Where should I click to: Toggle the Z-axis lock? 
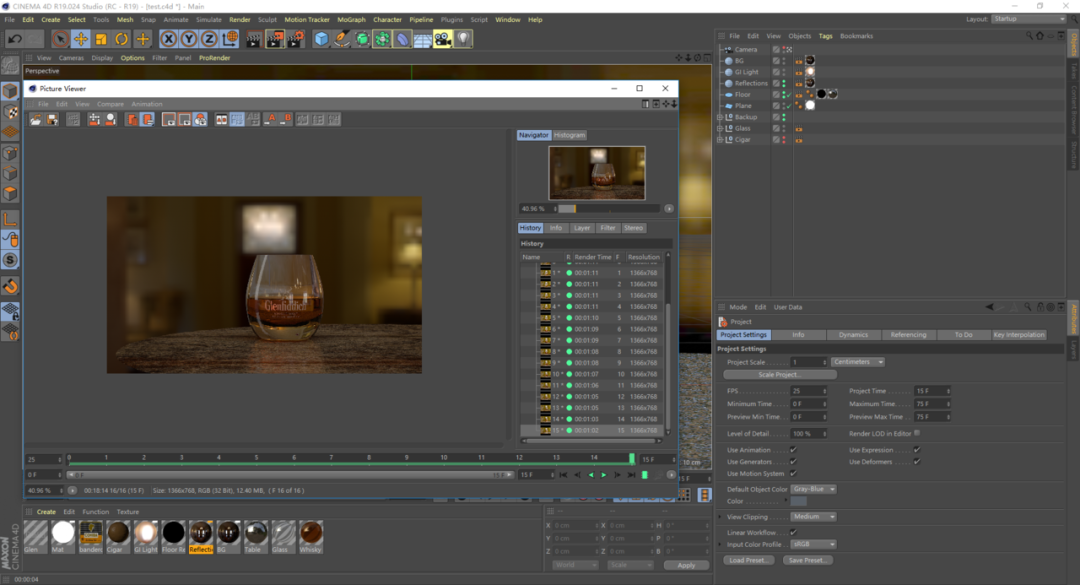coord(209,39)
